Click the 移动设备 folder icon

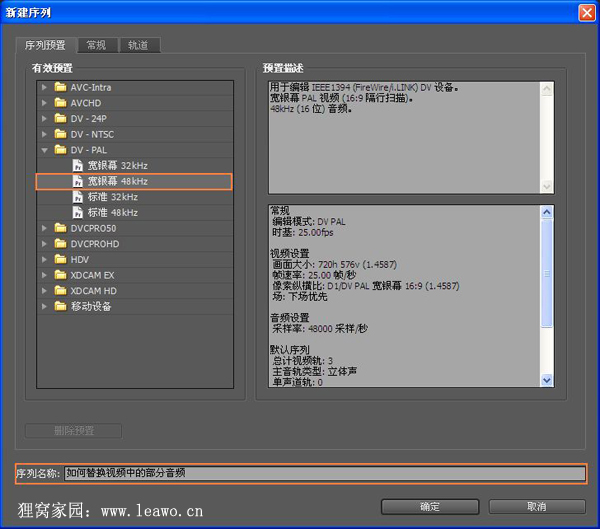[x=60, y=306]
